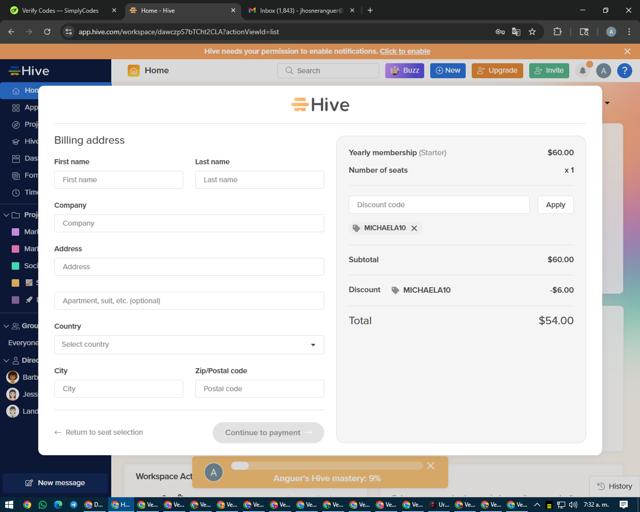Click the Buzz button in header
The height and width of the screenshot is (512, 640).
click(x=404, y=70)
